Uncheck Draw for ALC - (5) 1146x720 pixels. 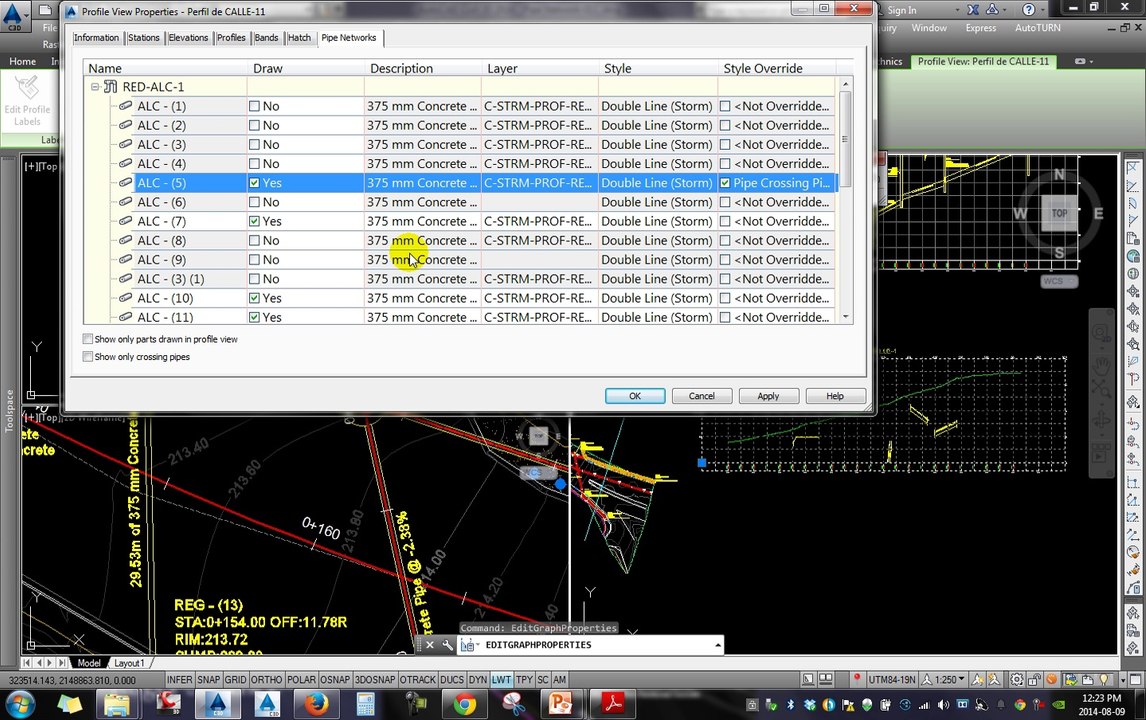click(x=254, y=183)
